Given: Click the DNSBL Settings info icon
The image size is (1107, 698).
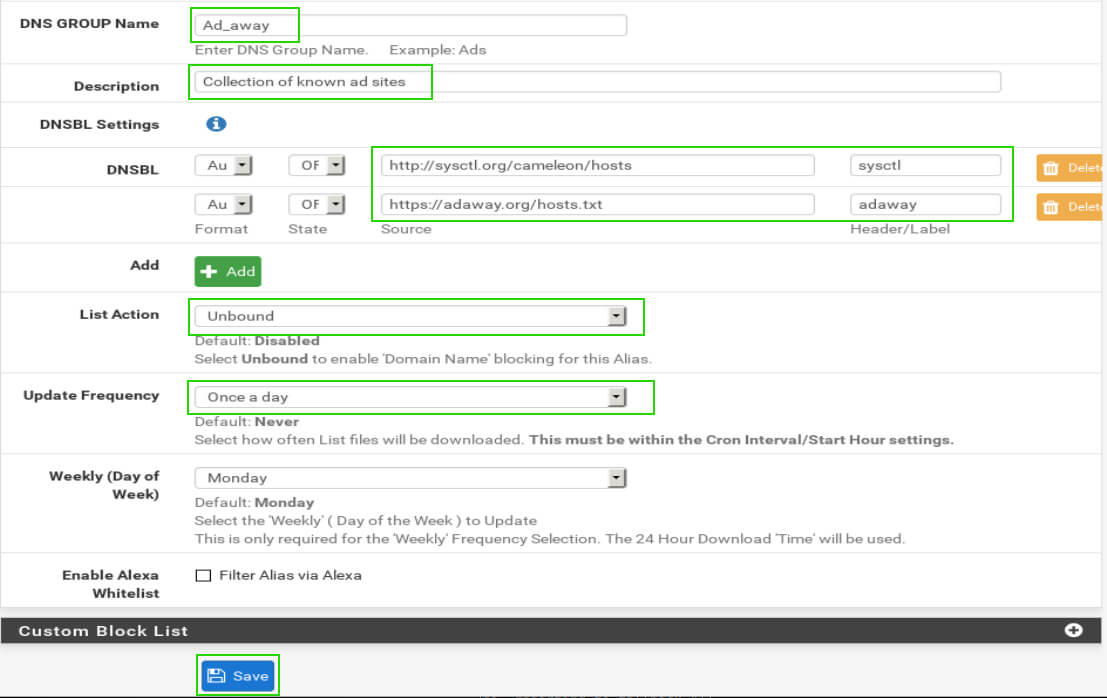Looking at the screenshot, I should coord(216,124).
